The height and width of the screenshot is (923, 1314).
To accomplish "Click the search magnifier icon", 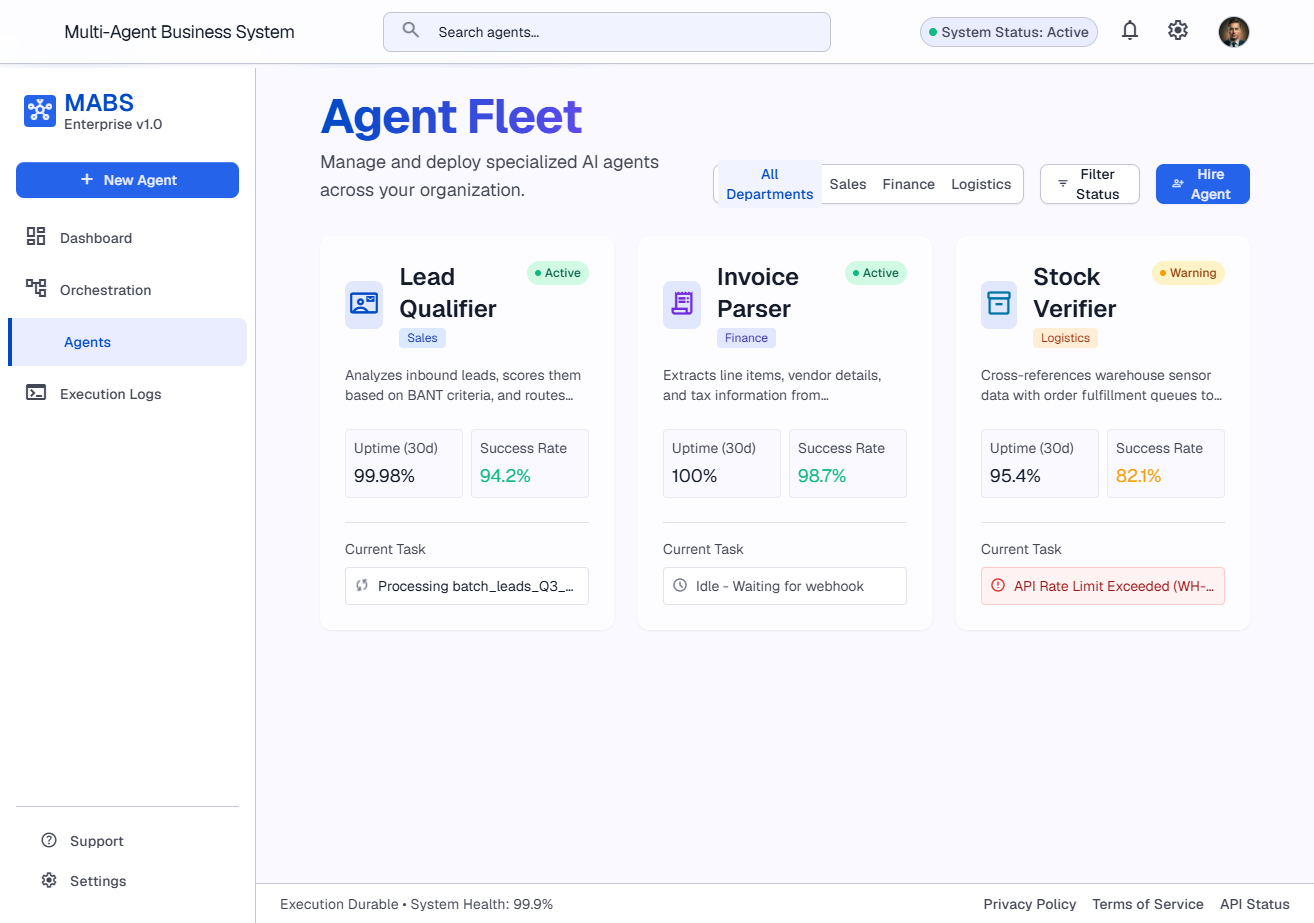I will click(411, 30).
